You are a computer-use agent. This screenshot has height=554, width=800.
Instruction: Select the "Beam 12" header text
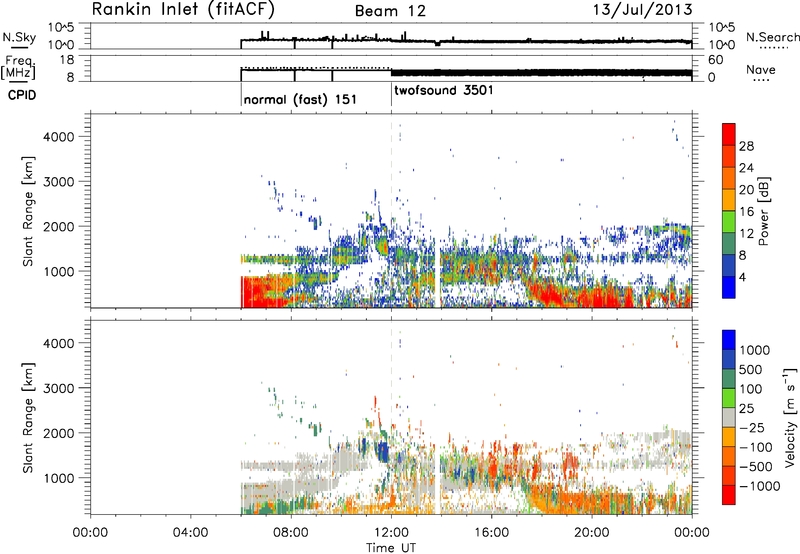click(390, 11)
